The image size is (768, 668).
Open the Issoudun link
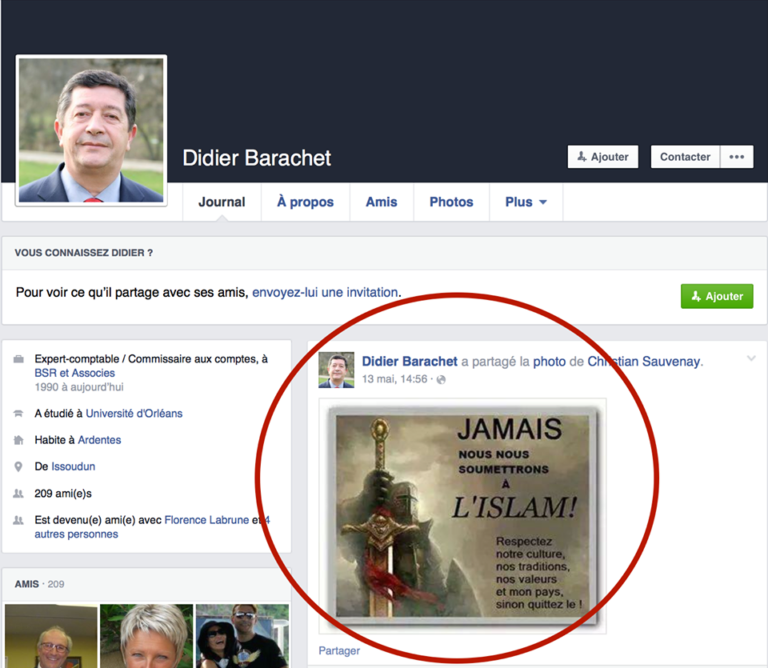click(x=73, y=466)
